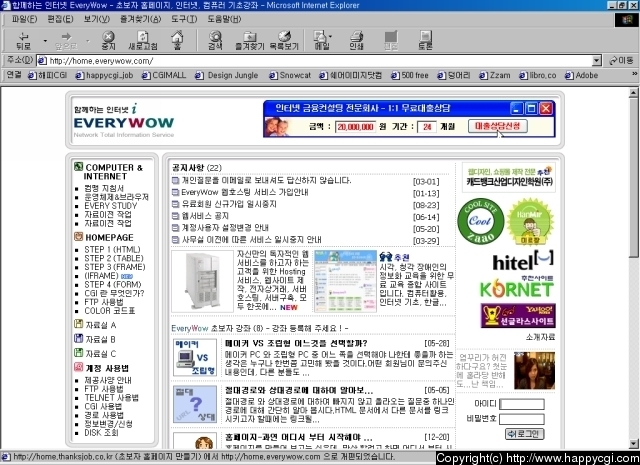
Task: Open the Search toolbar icon
Action: (x=215, y=40)
